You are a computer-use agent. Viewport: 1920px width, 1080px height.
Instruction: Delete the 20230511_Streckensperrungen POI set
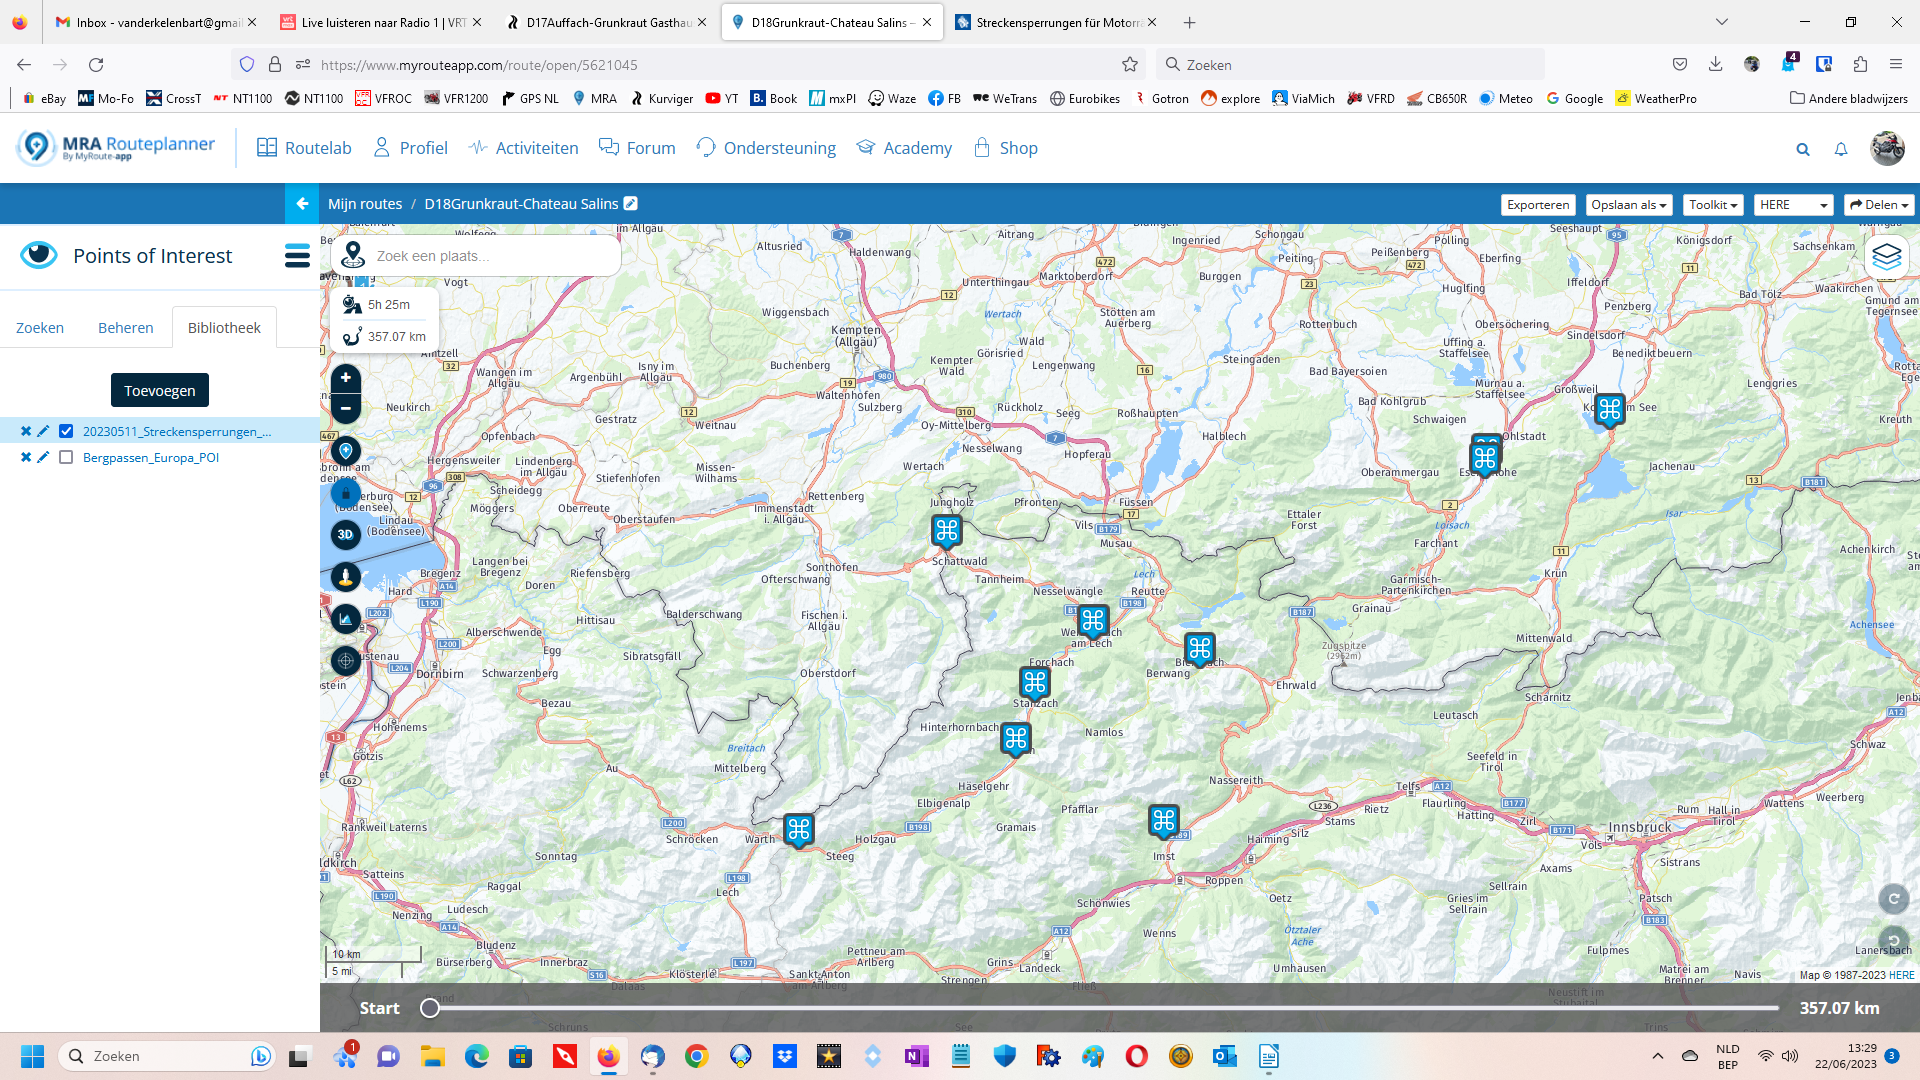point(26,431)
